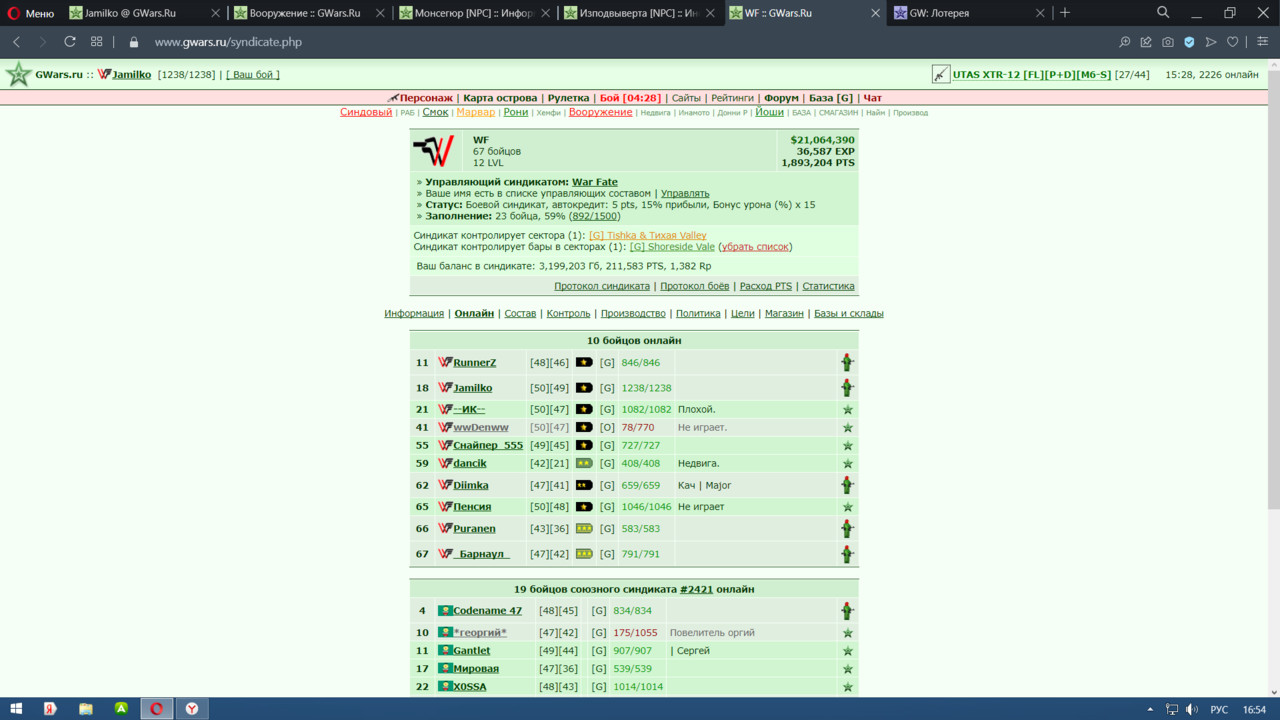Open the find-in-page search icon in address bar
The width and height of the screenshot is (1280, 720).
[1124, 42]
